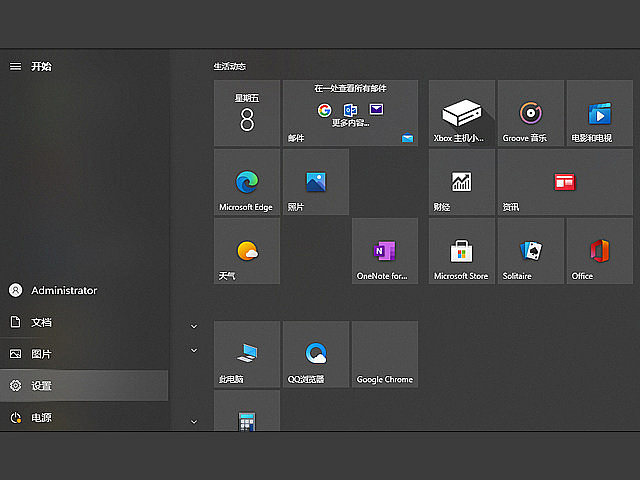Select 文档 in the left sidebar
Screen dimensions: 640x480
pos(84,322)
